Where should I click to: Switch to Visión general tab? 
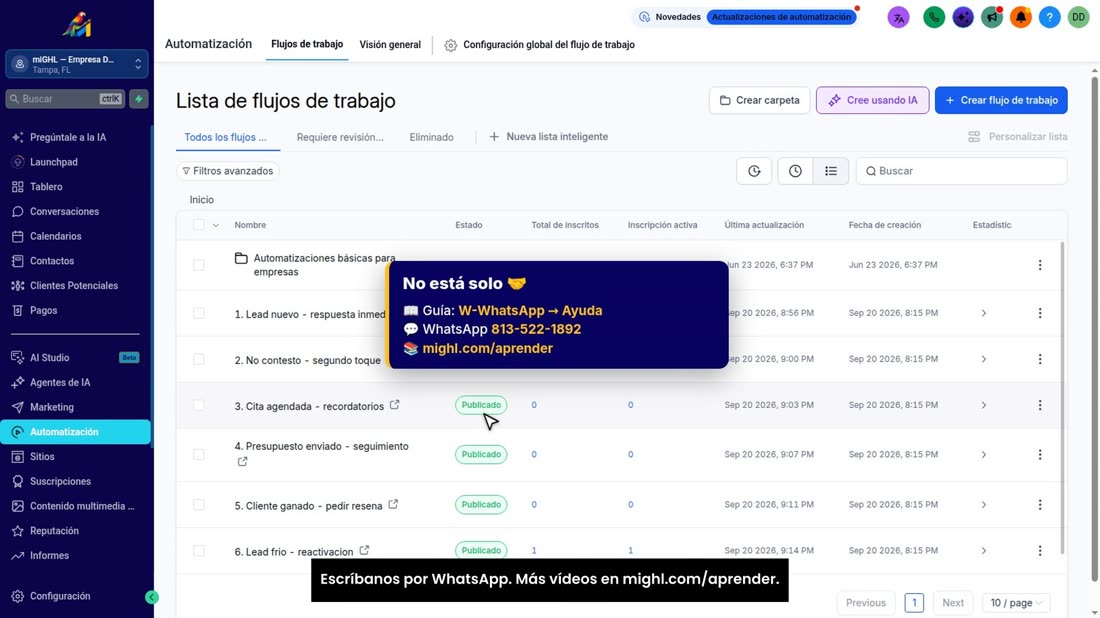tap(390, 44)
